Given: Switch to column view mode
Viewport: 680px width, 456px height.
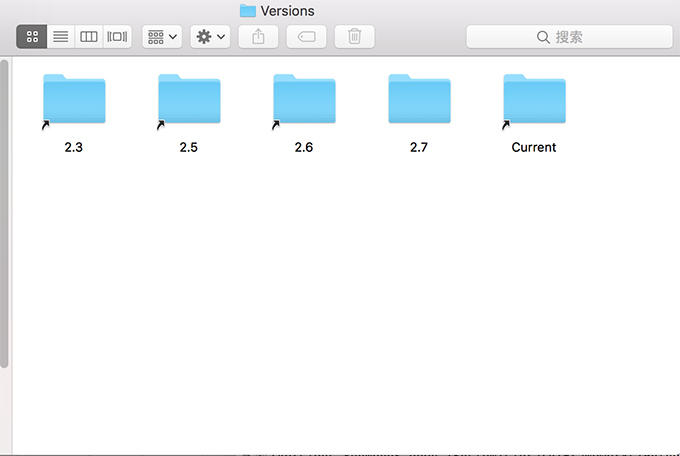Looking at the screenshot, I should [89, 37].
